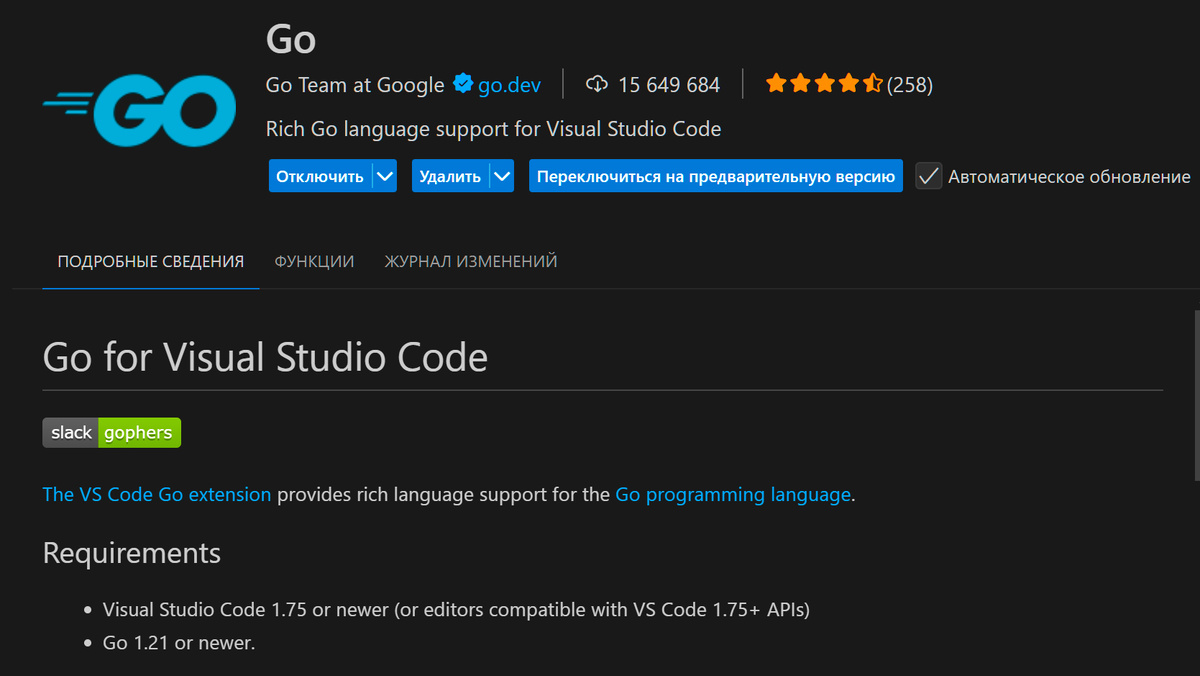Click the Отключить button
The image size is (1200, 676).
[x=320, y=176]
